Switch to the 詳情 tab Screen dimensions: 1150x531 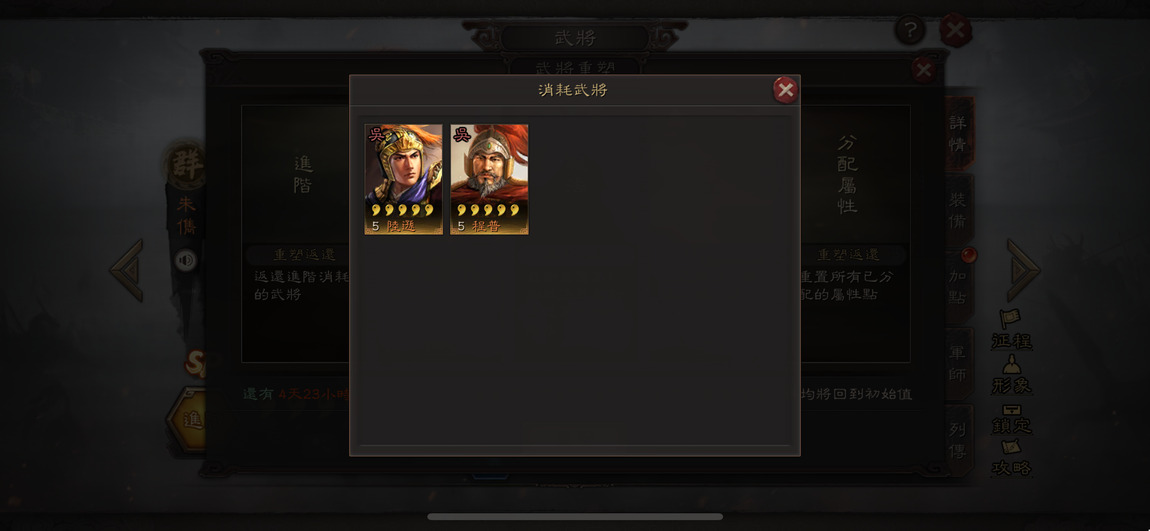tap(958, 133)
